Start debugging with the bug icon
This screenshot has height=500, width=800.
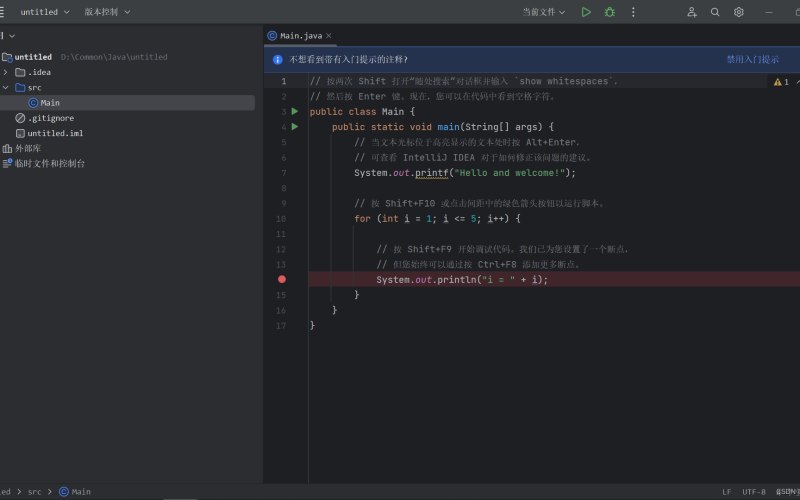tap(609, 12)
